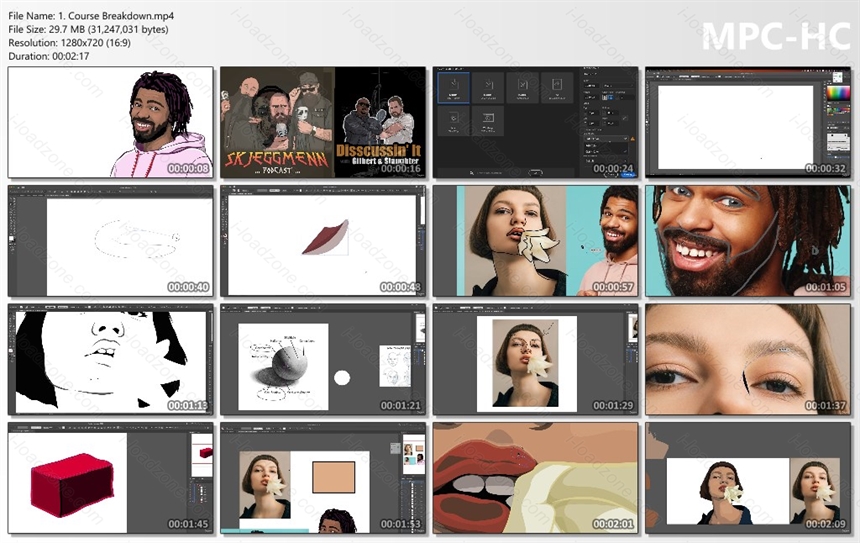Select the Skjeggmenn podcast thumbnail at 00:00:16
This screenshot has width=860, height=543.
[x=323, y=123]
